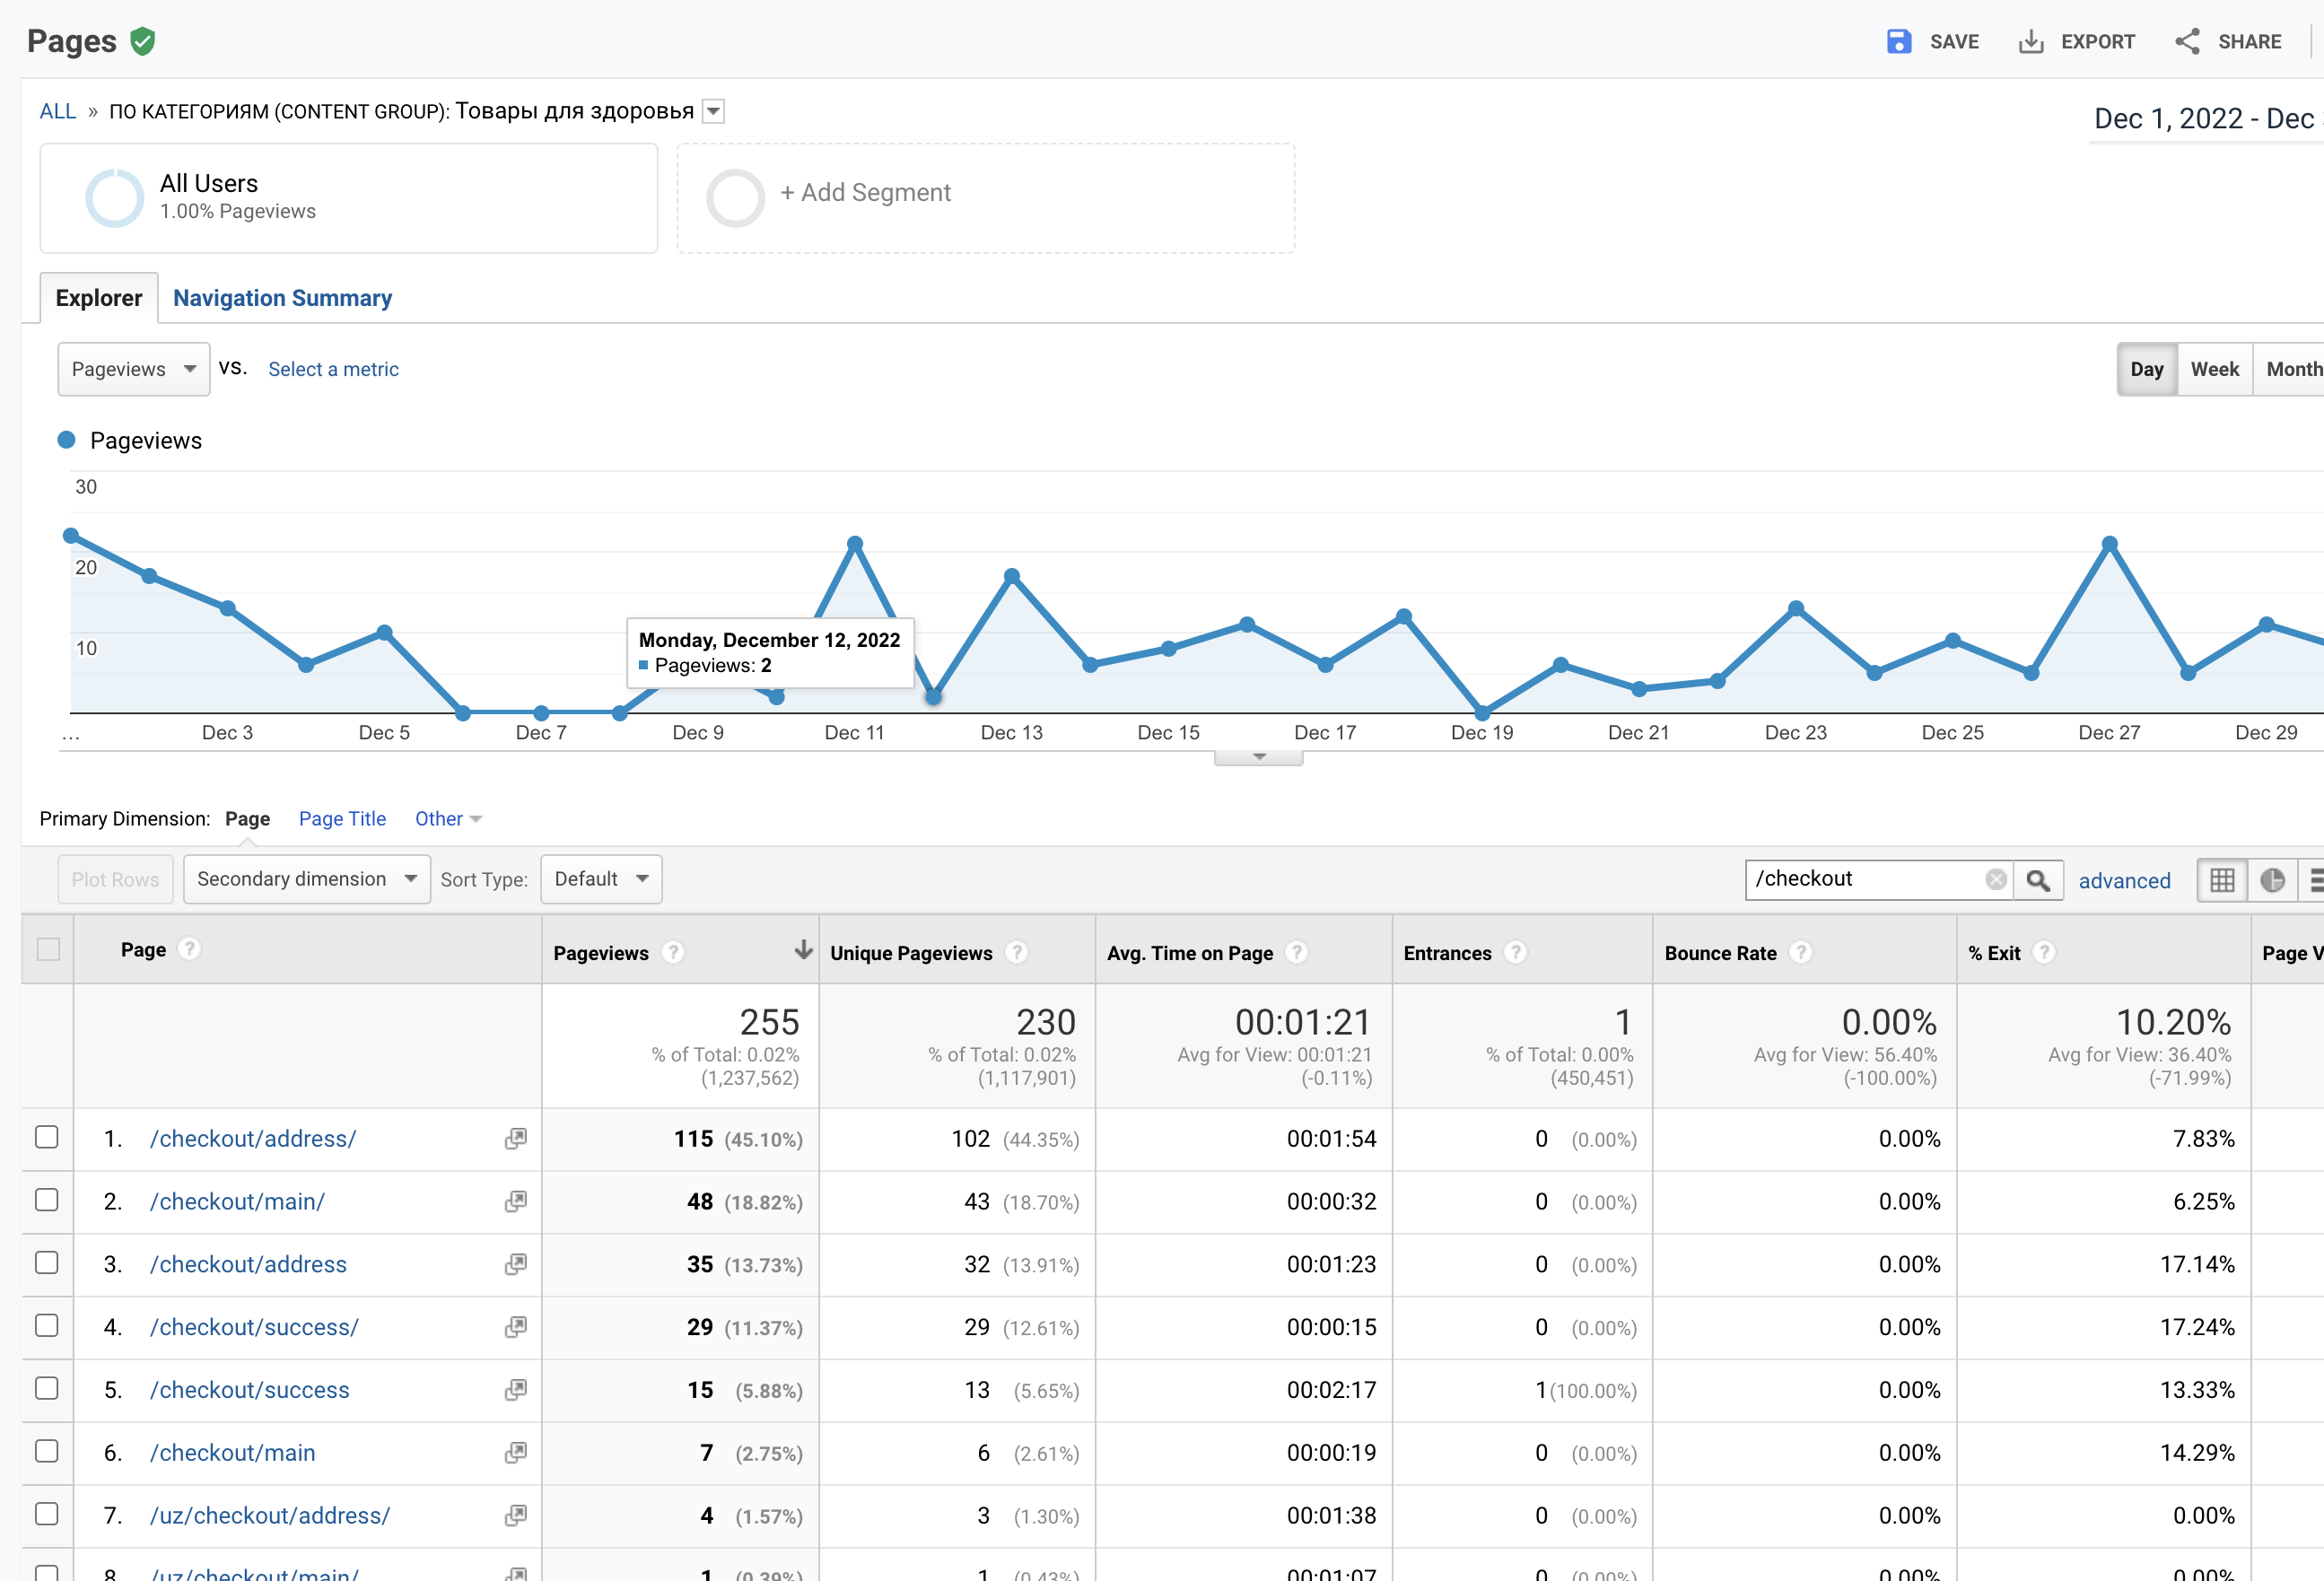Open the Pageviews metric dropdown
The width and height of the screenshot is (2324, 1581).
(x=133, y=369)
